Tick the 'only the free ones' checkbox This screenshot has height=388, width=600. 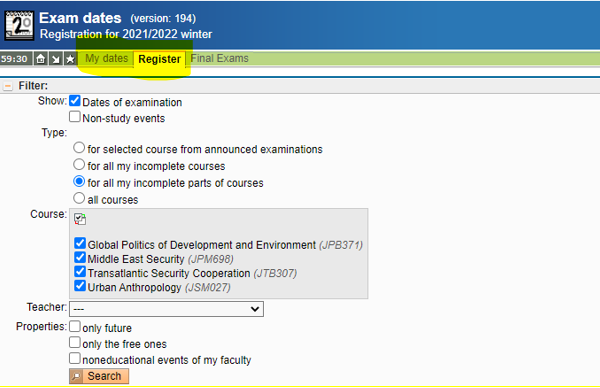(75, 342)
